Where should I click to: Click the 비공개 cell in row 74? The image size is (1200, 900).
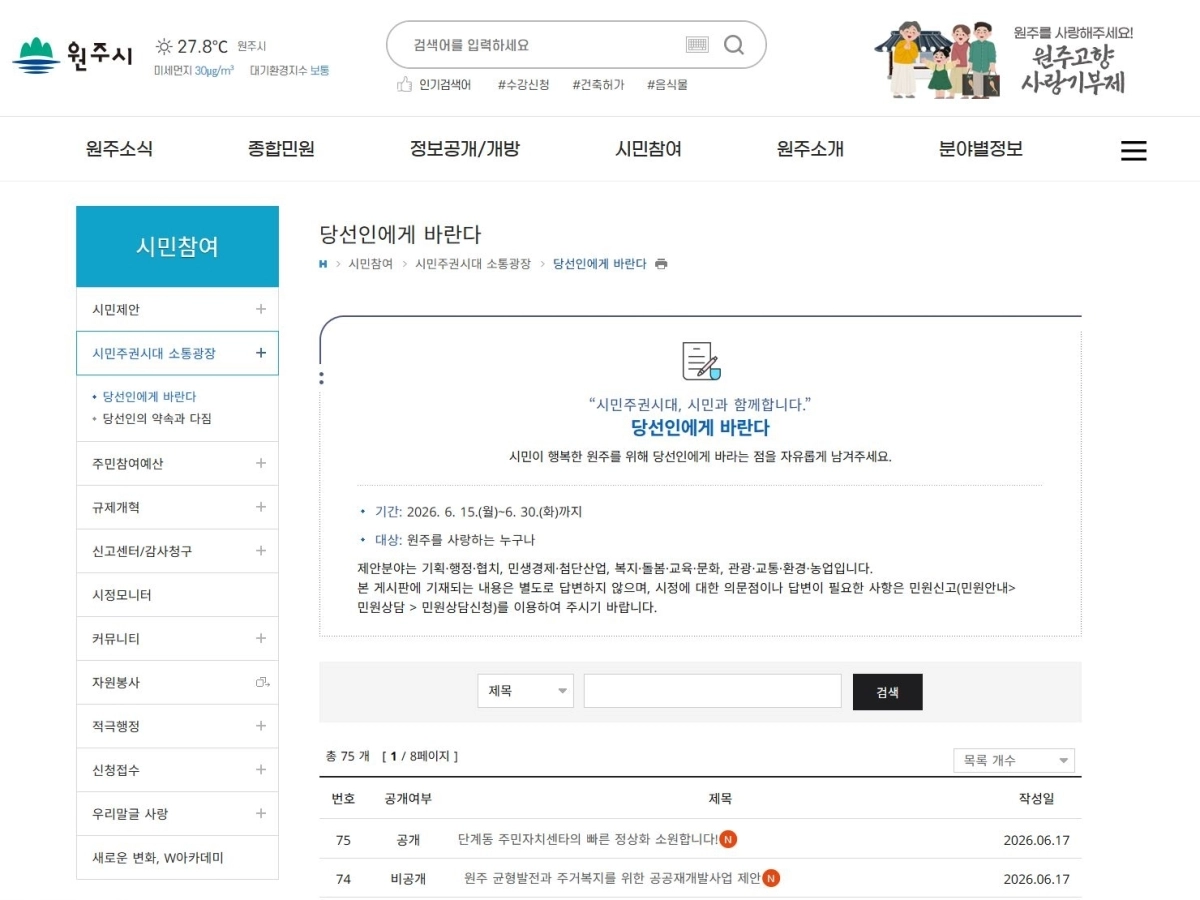(x=408, y=879)
